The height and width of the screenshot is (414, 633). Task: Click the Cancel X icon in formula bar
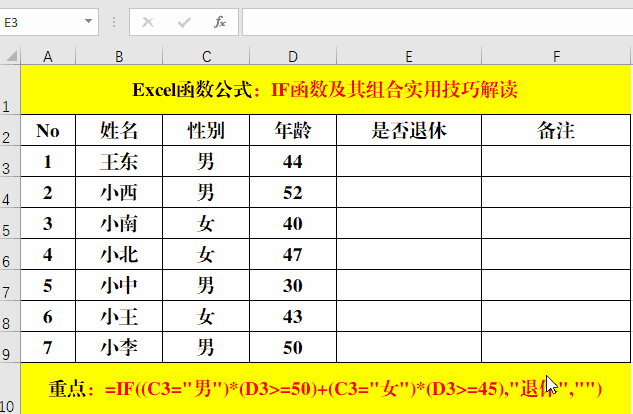pos(148,22)
